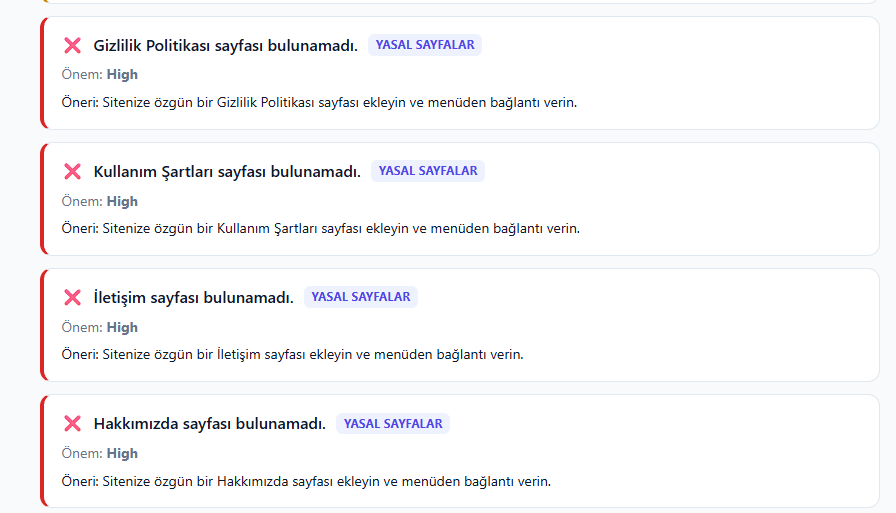This screenshot has height=513, width=896.
Task: Click the Öneri text about Kullanım Şartları page
Action: pos(321,229)
